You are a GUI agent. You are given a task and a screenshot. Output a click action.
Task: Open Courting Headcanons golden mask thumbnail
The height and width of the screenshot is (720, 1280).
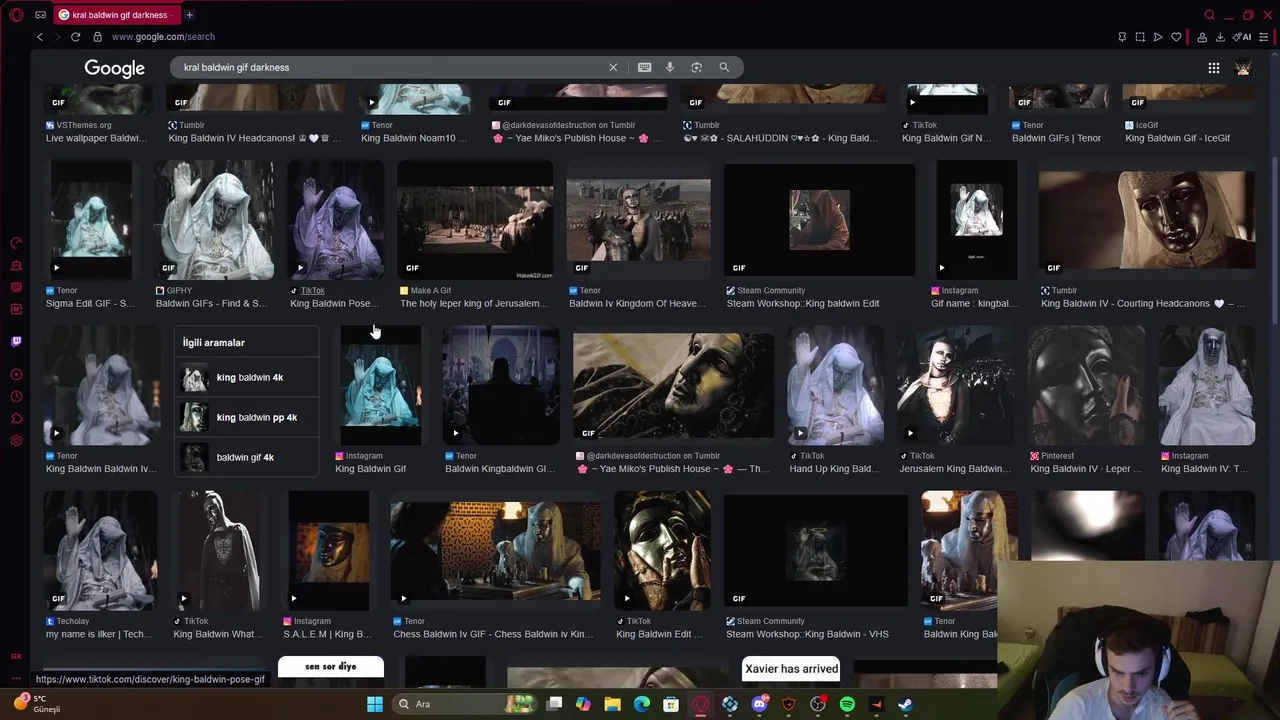coord(1146,220)
